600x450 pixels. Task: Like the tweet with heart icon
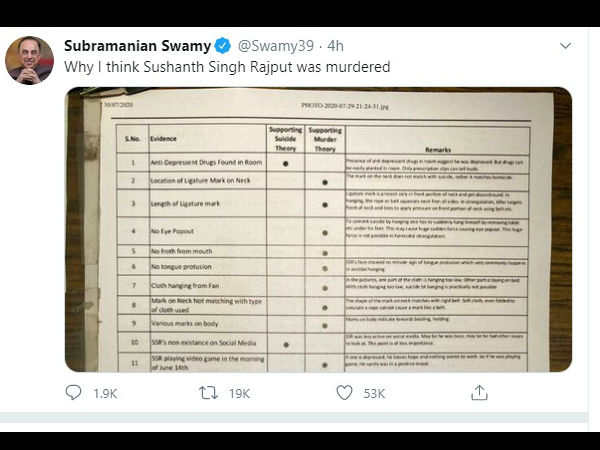344,393
